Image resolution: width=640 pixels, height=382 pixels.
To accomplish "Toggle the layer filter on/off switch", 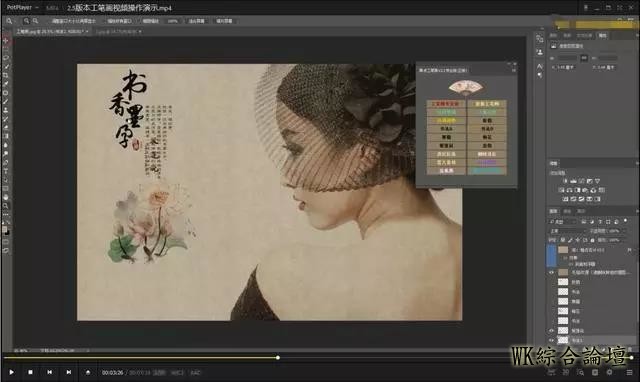I will click(x=625, y=221).
